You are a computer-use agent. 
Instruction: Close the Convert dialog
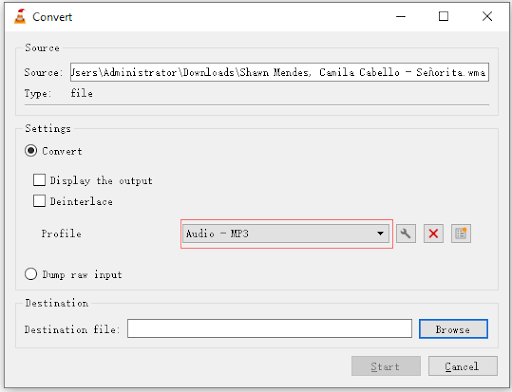pos(487,16)
